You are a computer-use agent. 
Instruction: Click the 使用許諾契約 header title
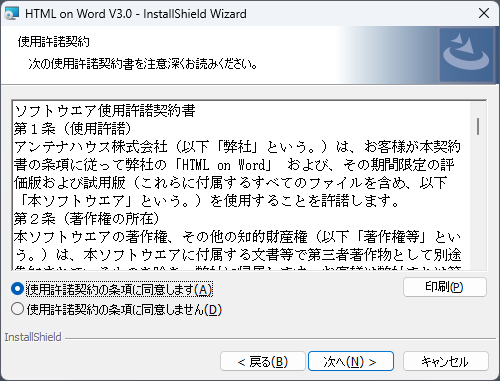[54, 42]
